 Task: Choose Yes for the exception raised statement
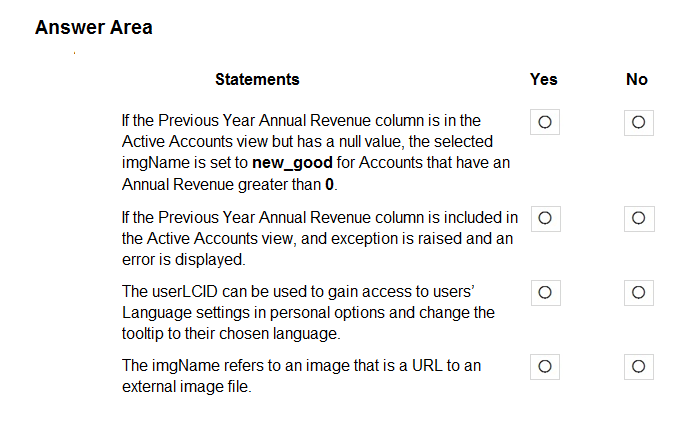coord(545,218)
